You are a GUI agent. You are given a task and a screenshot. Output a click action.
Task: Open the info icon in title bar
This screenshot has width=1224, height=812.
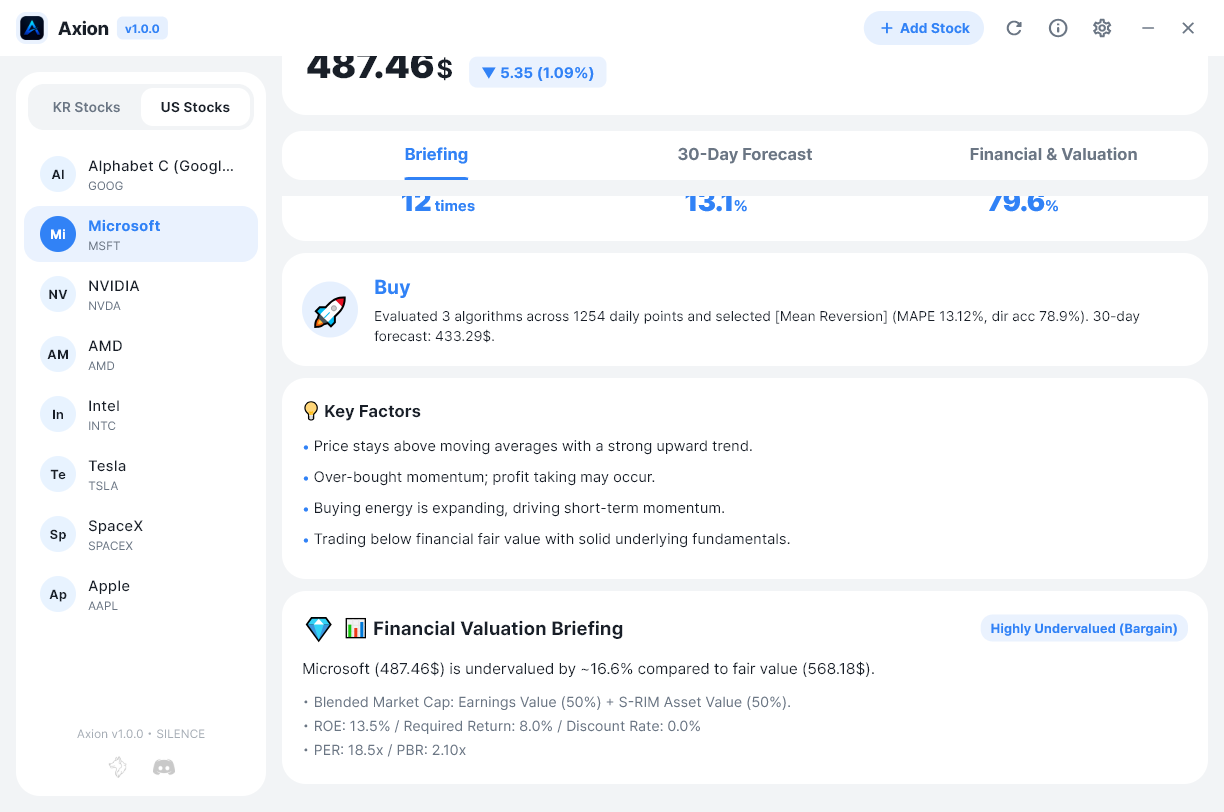coord(1058,28)
